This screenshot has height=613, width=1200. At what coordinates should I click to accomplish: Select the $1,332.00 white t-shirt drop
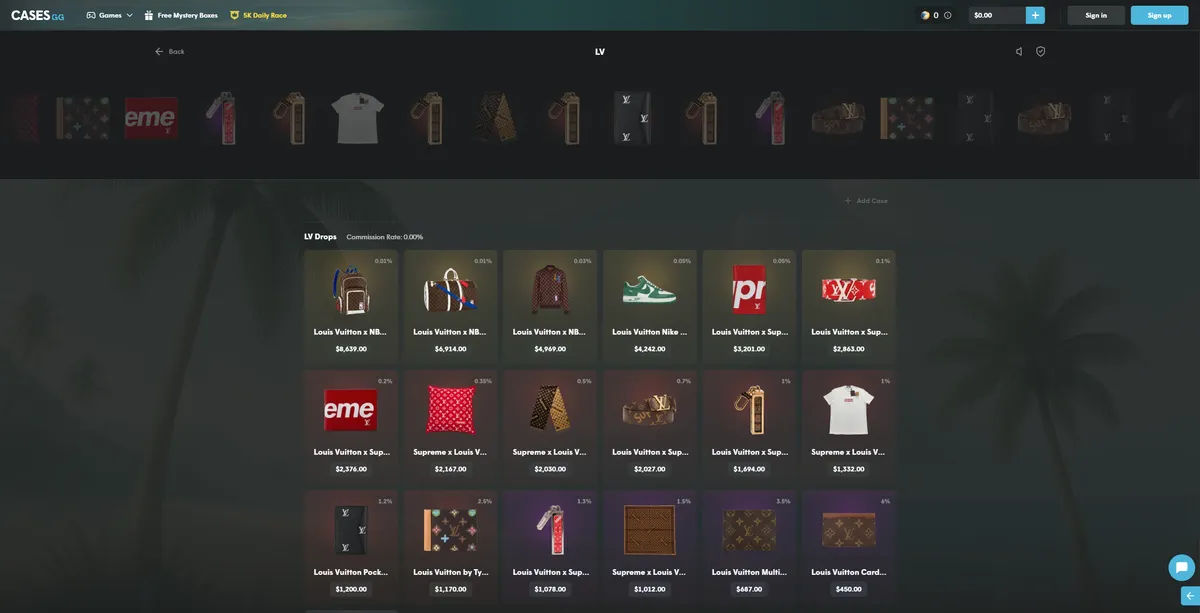coord(848,426)
